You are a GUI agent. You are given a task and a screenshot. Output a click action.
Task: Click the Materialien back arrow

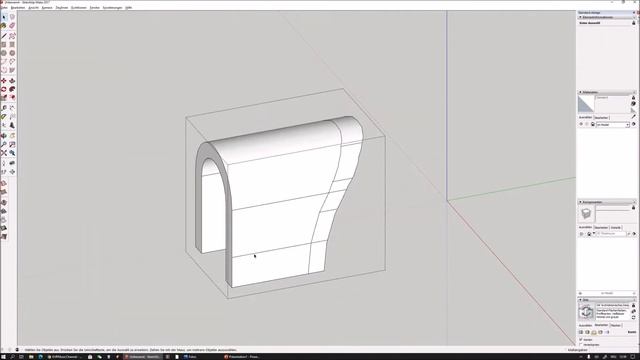[x=581, y=124]
